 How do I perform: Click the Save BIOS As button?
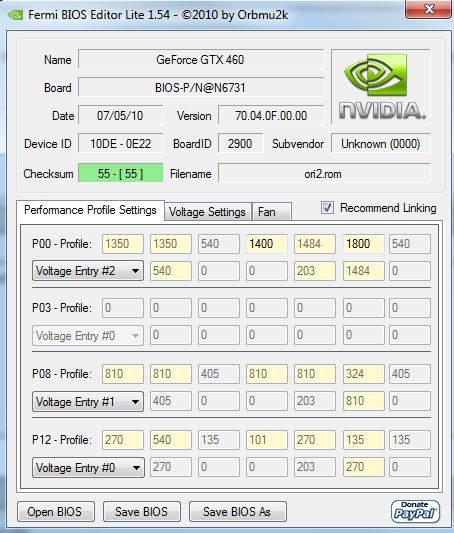pos(238,512)
